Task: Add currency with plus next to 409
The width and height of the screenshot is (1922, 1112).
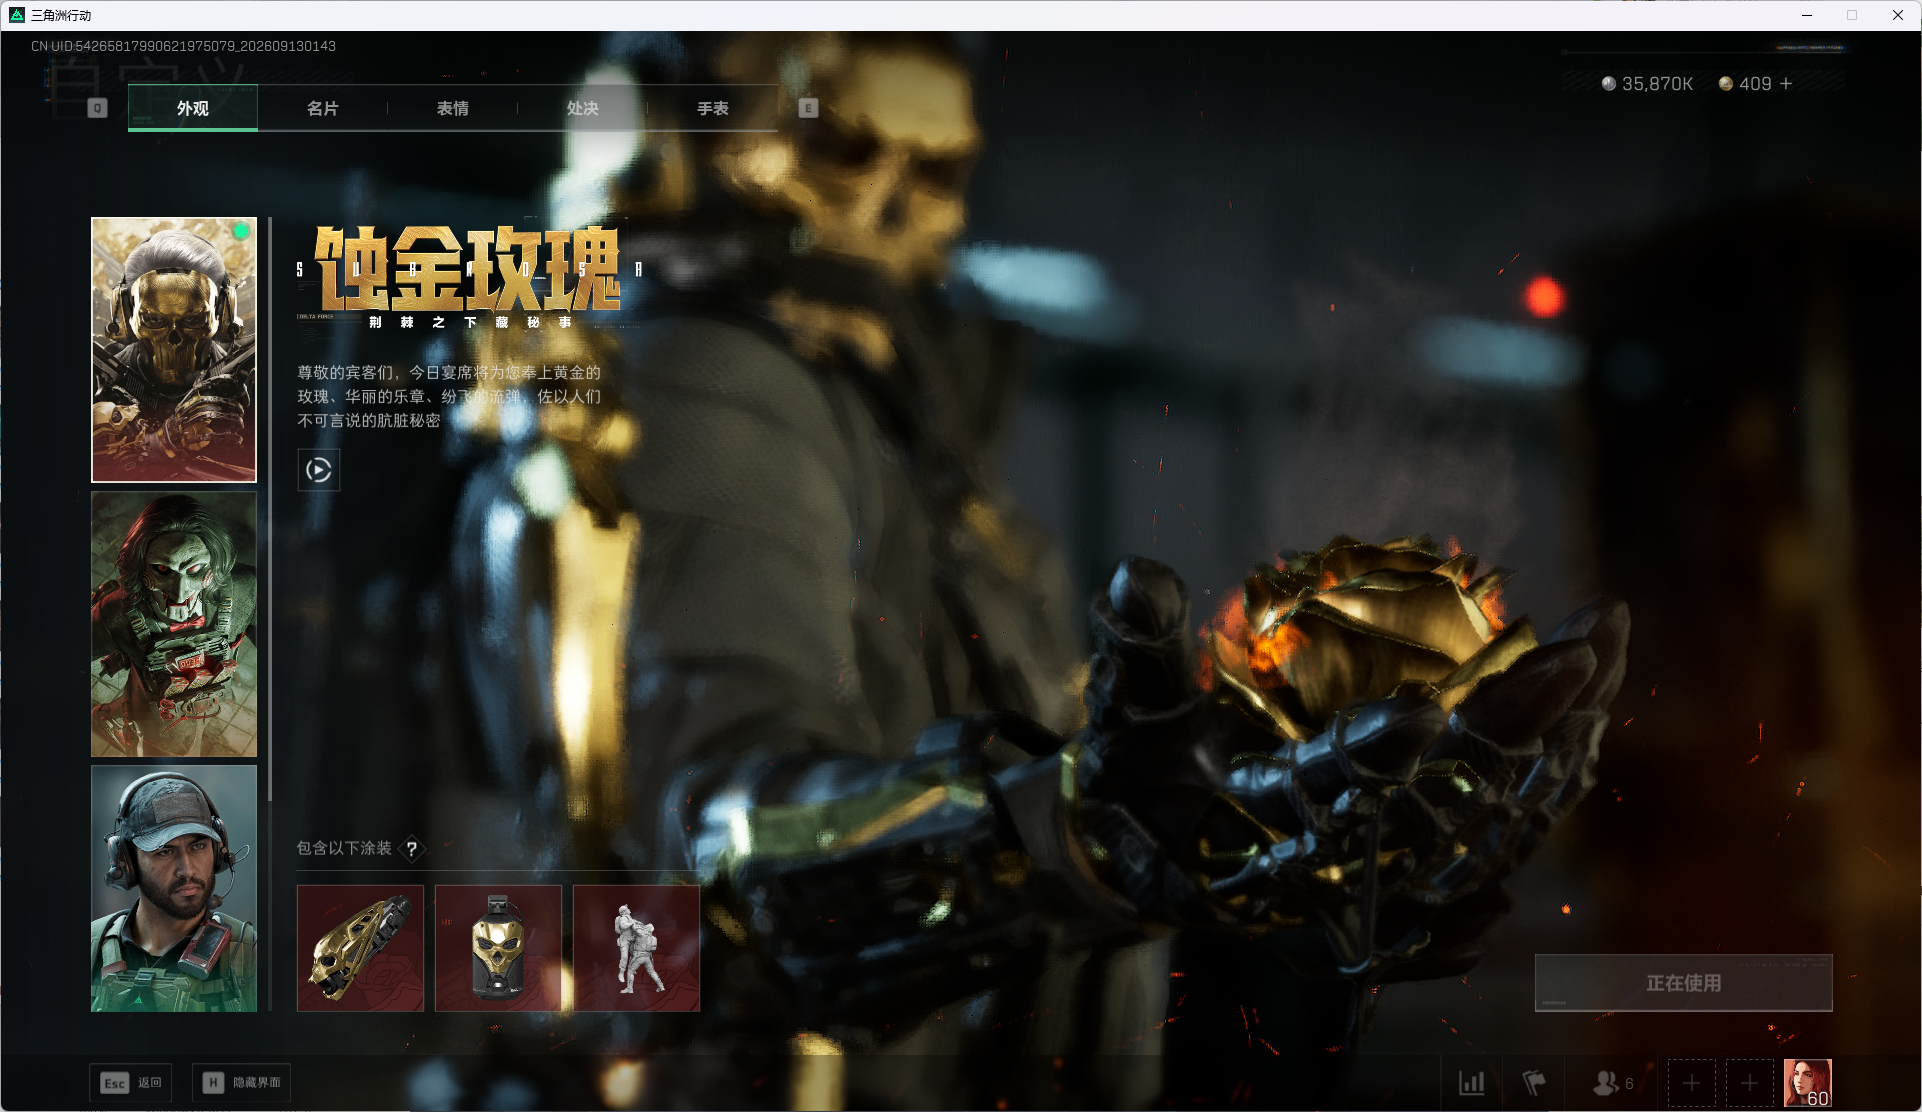Action: tap(1786, 84)
